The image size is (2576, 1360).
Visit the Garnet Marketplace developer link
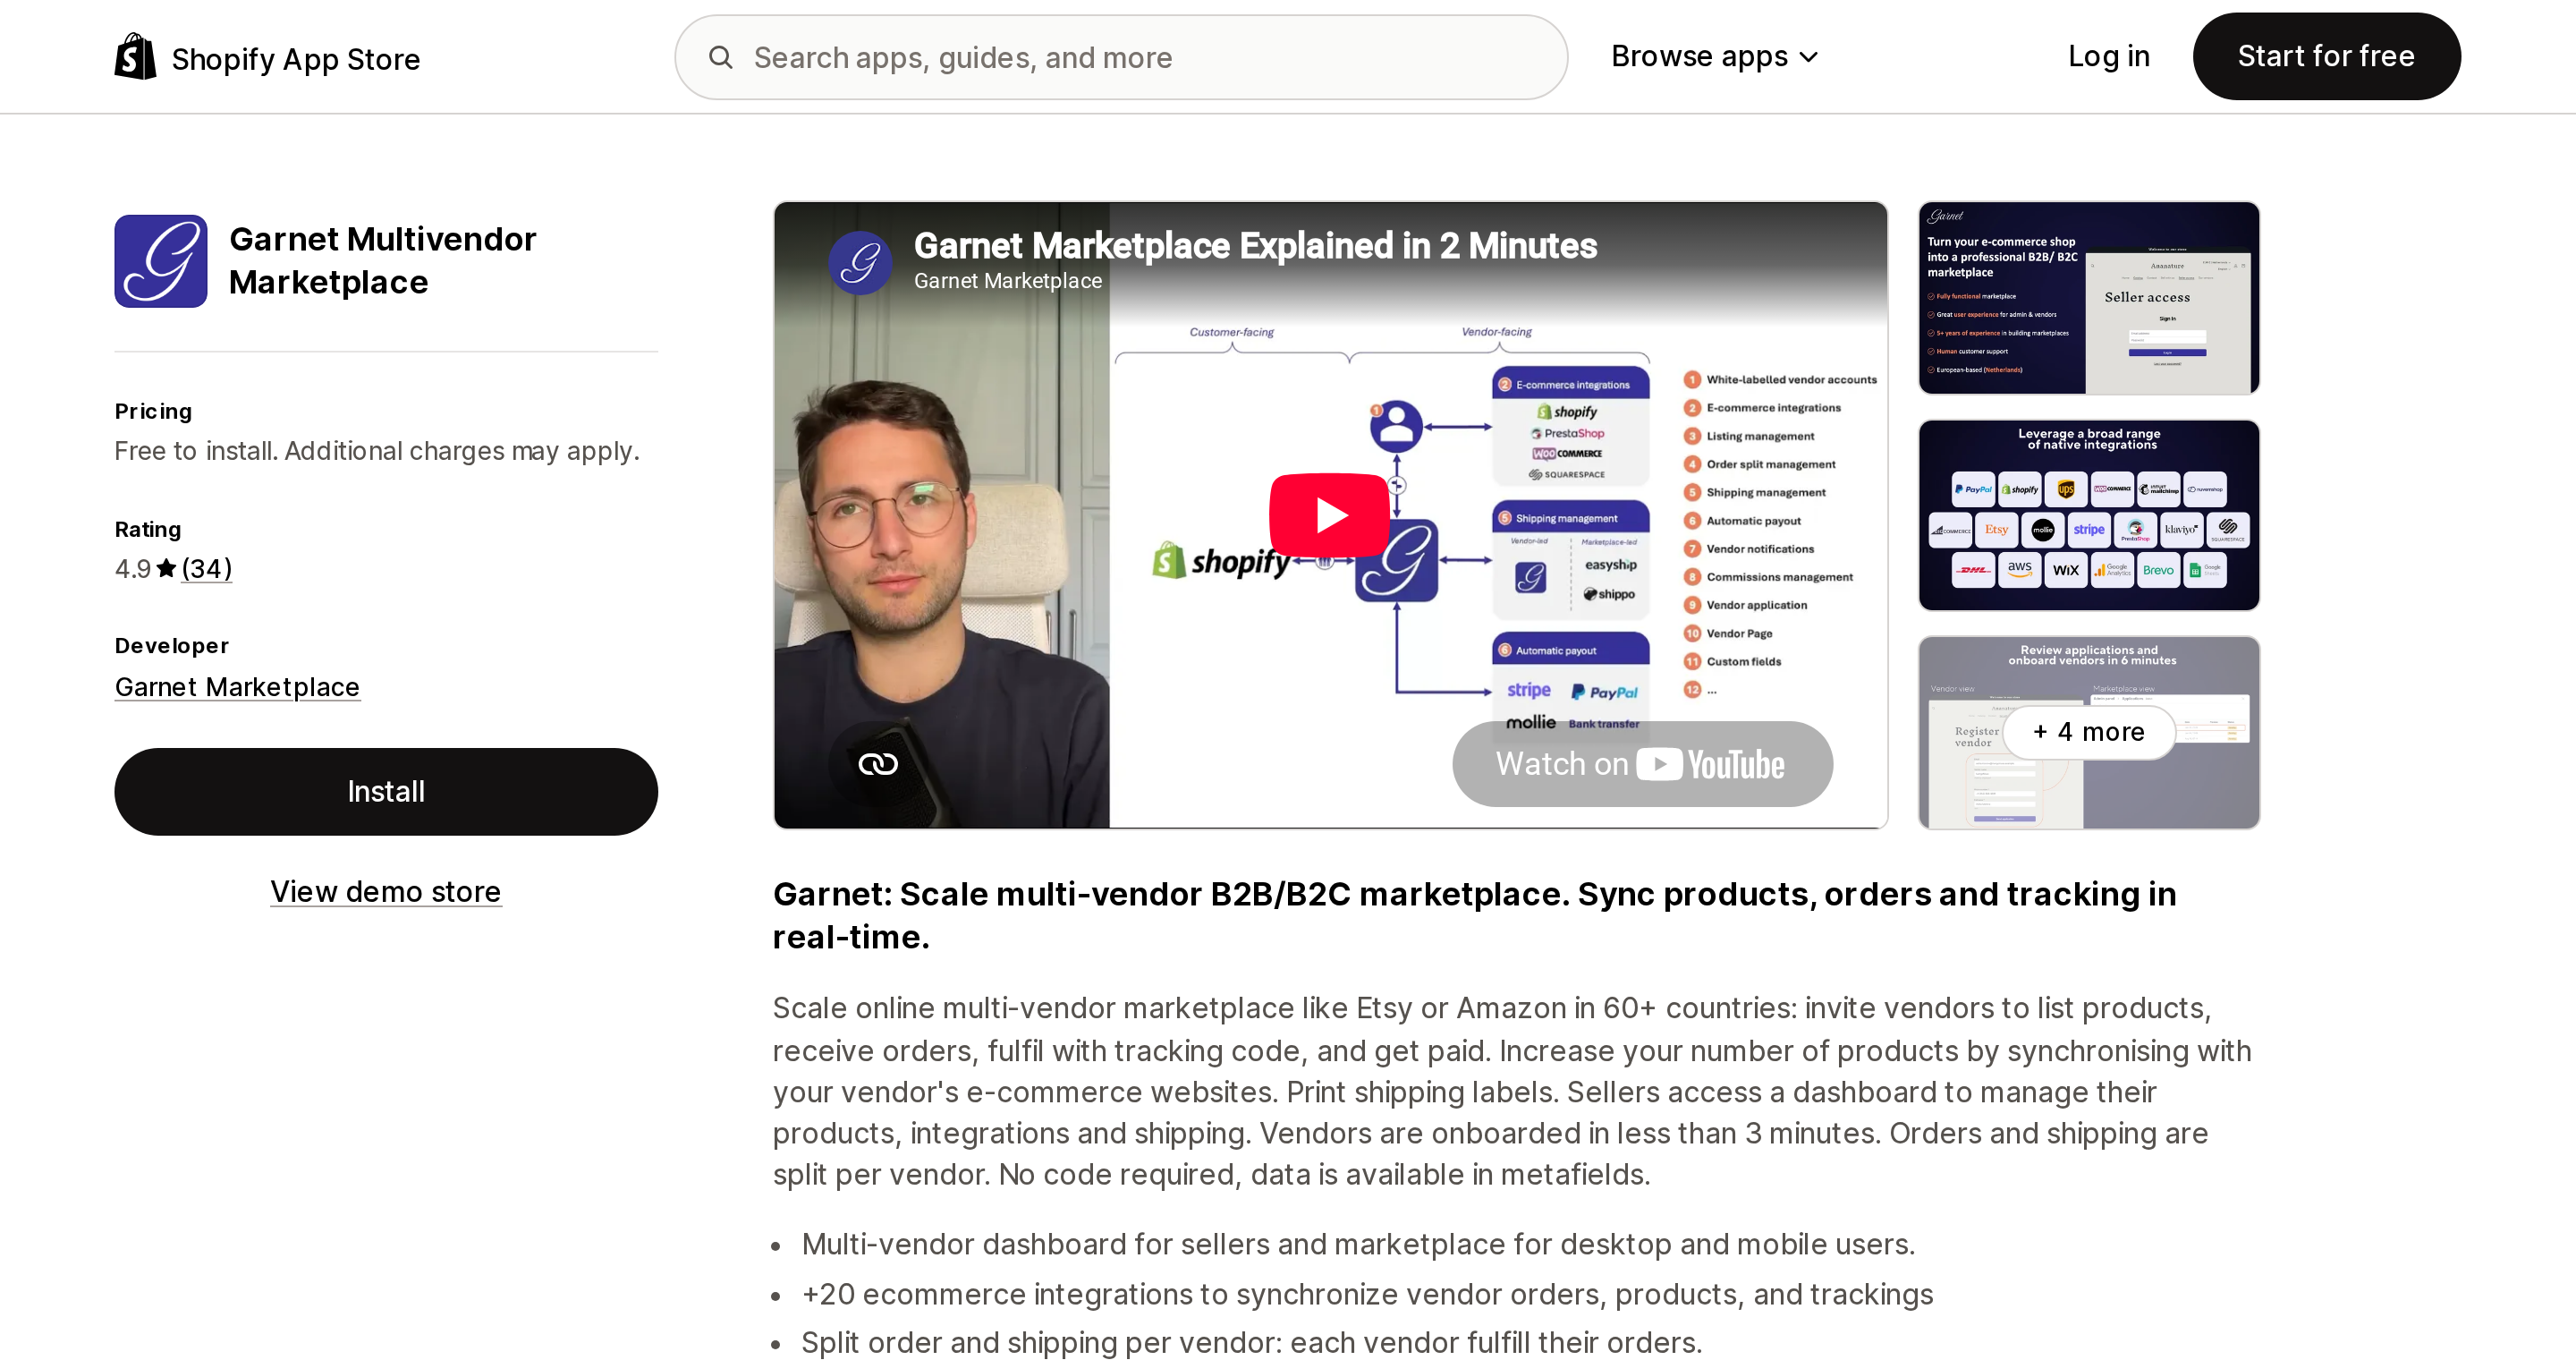237,687
